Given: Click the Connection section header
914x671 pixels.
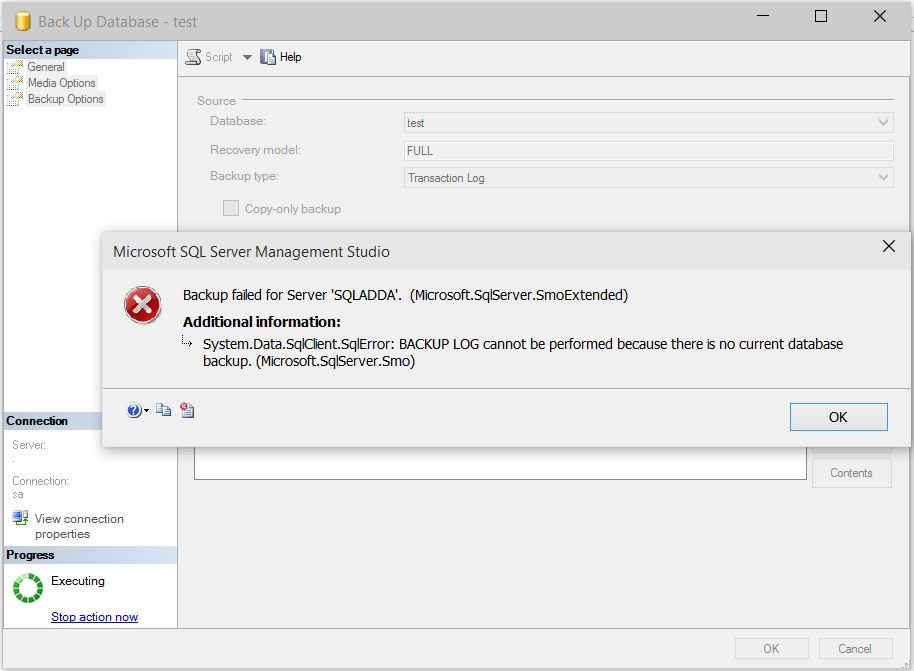Looking at the screenshot, I should click(54, 421).
